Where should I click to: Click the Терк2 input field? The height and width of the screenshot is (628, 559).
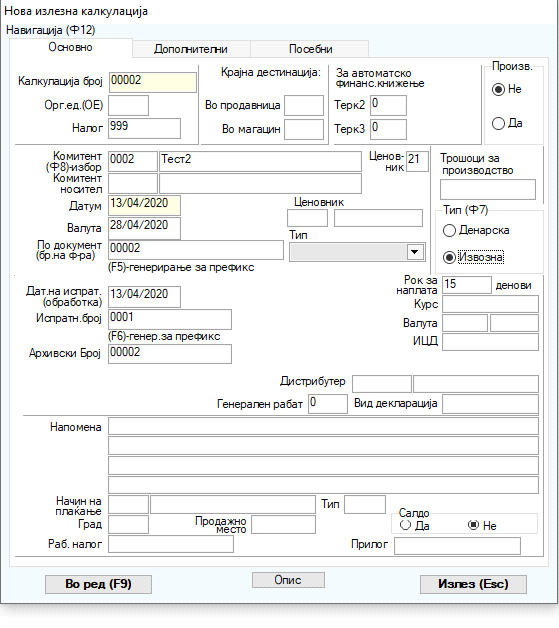point(388,106)
